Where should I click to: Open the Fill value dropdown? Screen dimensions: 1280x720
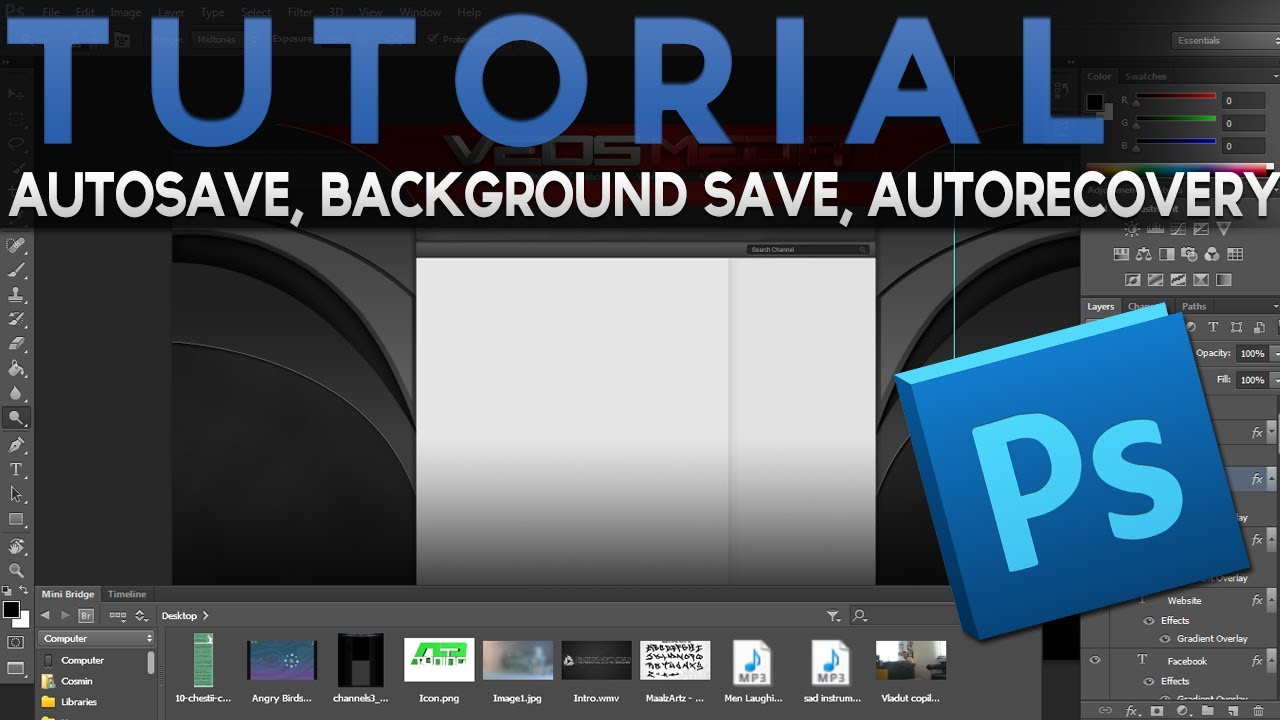[x=1274, y=380]
